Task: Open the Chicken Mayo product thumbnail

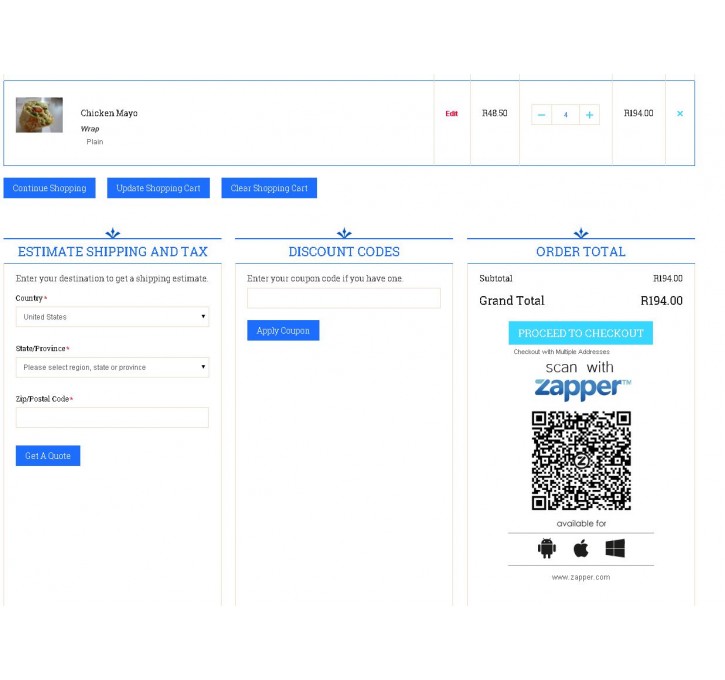Action: click(x=39, y=115)
